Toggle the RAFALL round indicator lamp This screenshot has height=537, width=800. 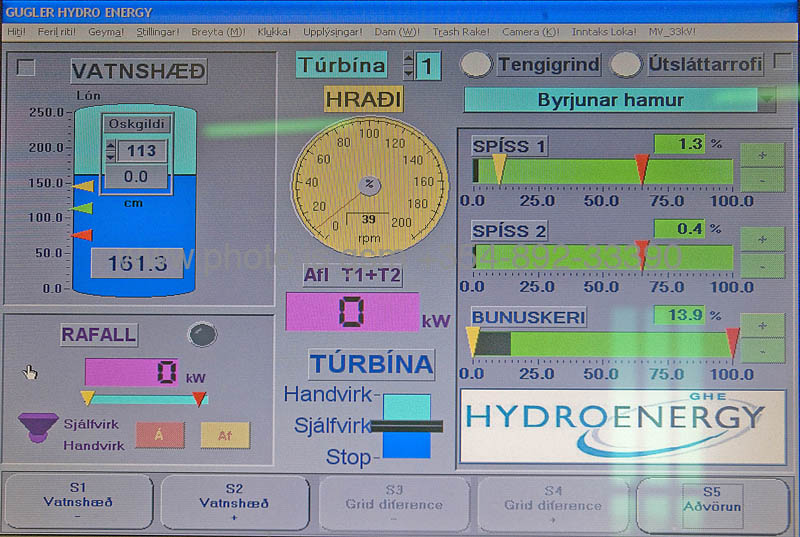coord(203,335)
